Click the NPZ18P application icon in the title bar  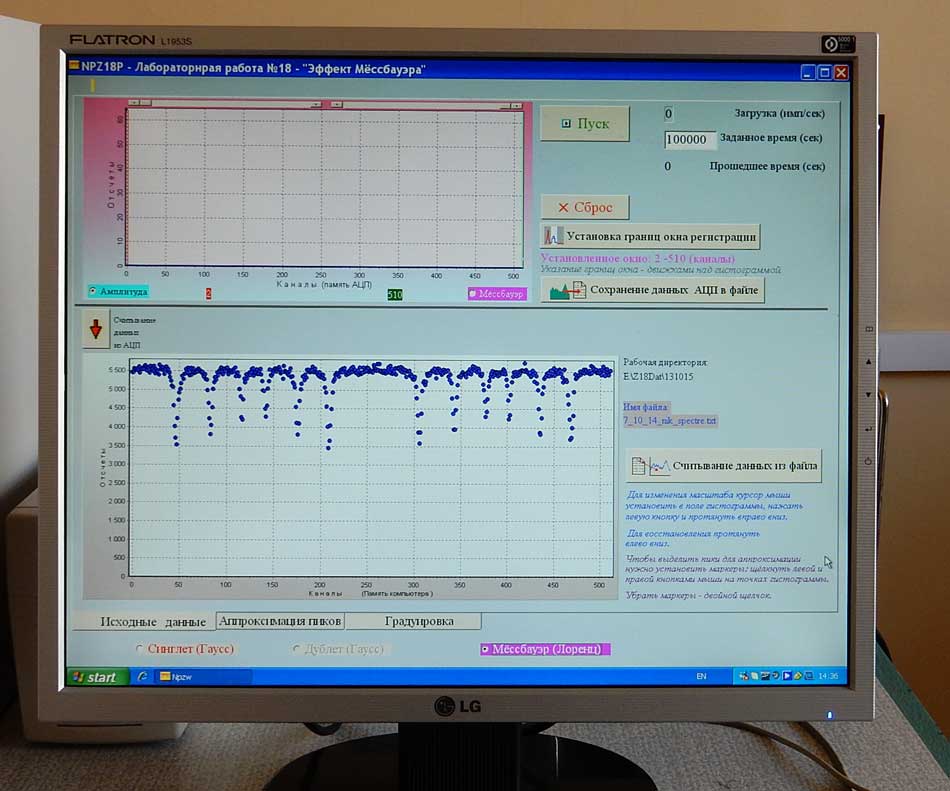coord(73,69)
